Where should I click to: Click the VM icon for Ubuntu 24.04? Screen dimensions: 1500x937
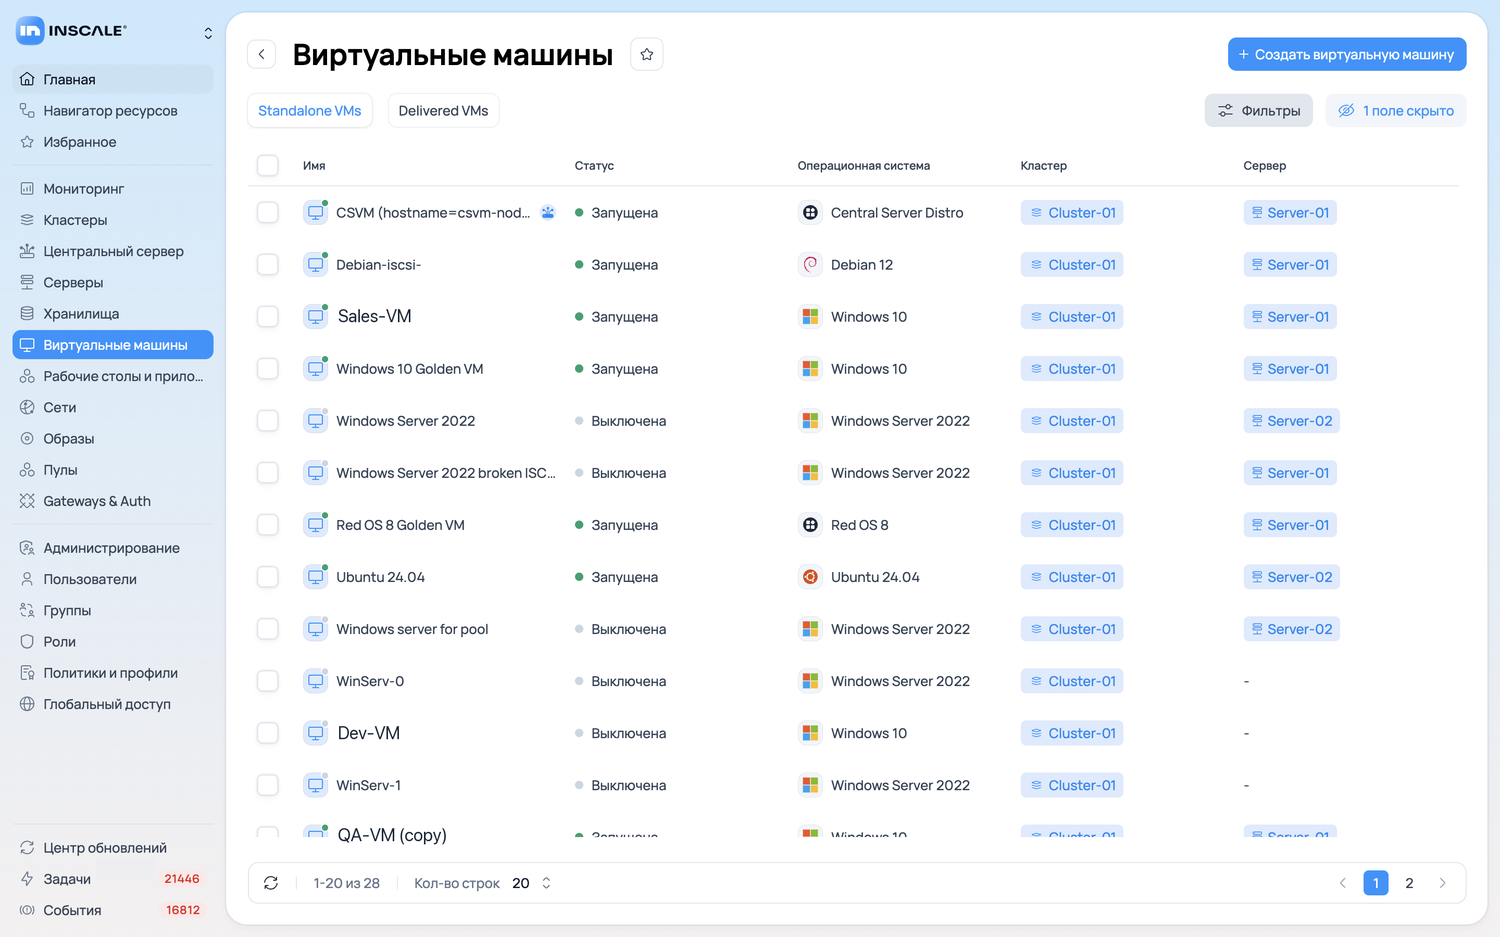coord(316,577)
